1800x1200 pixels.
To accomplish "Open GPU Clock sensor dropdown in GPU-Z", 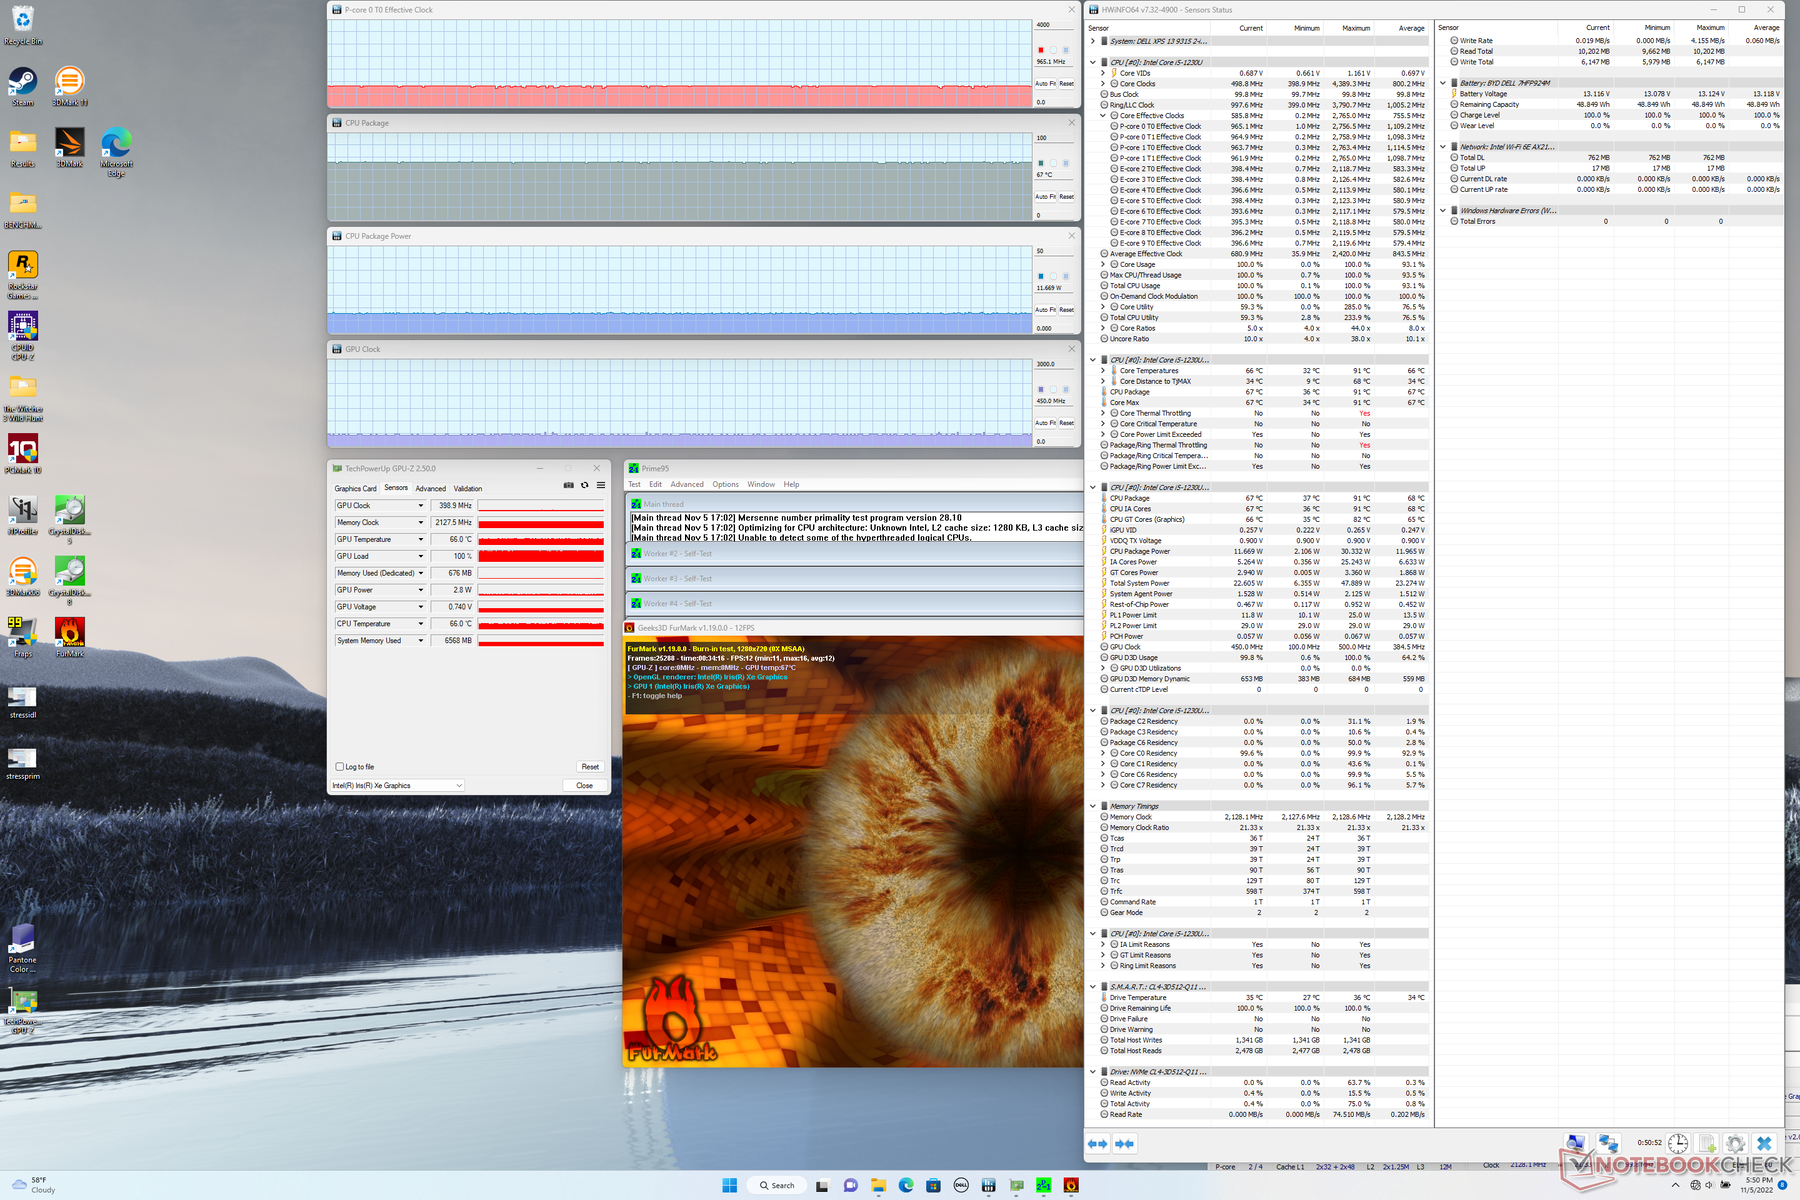I will pos(421,506).
